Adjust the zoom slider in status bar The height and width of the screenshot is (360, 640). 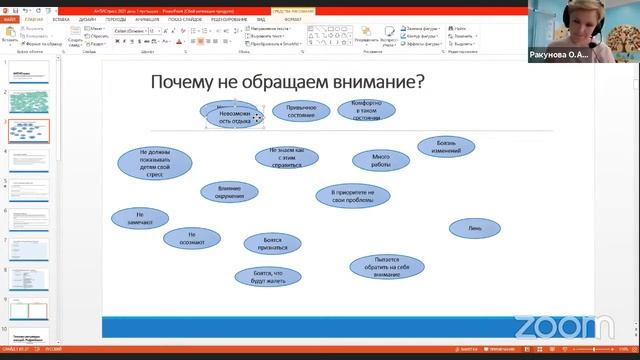593,349
